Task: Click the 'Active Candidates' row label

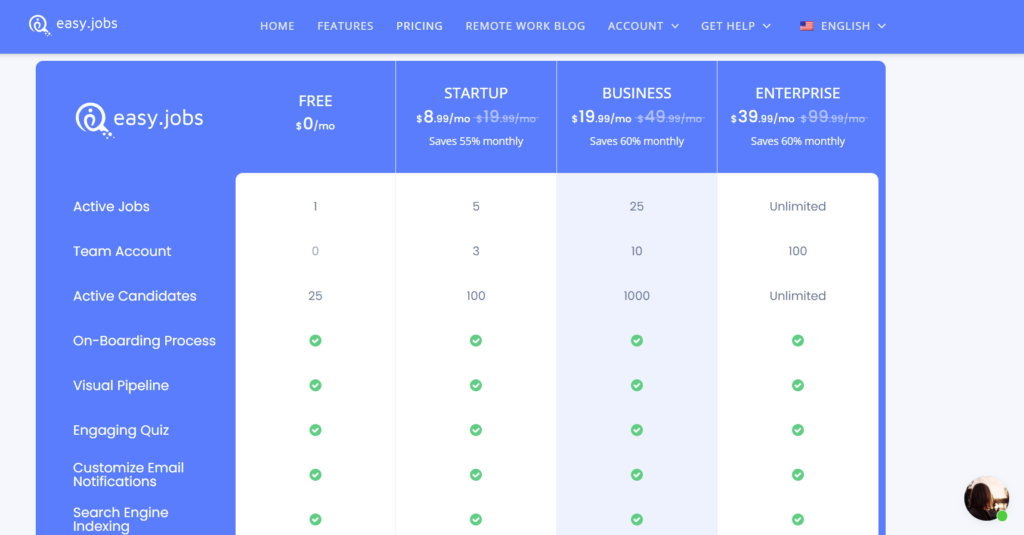Action: (135, 296)
